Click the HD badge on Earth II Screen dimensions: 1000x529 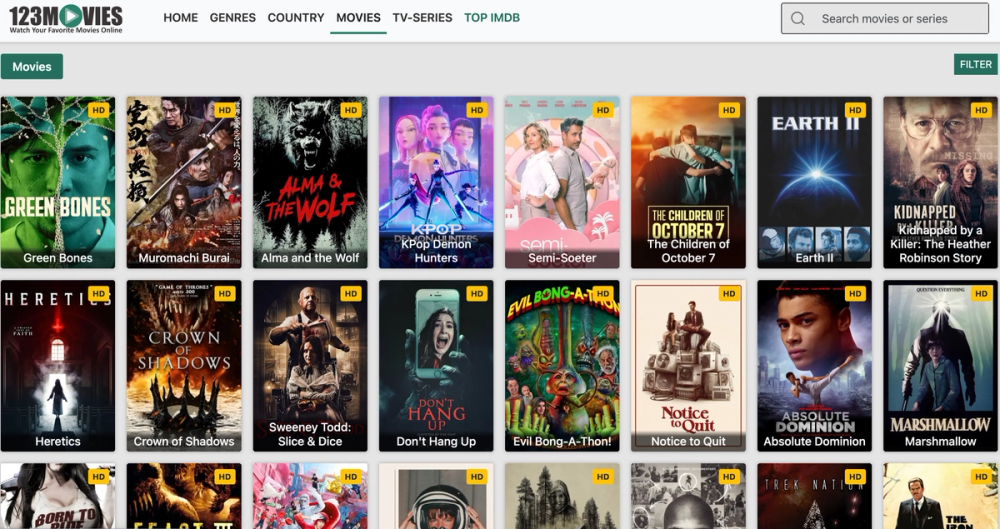coord(855,110)
